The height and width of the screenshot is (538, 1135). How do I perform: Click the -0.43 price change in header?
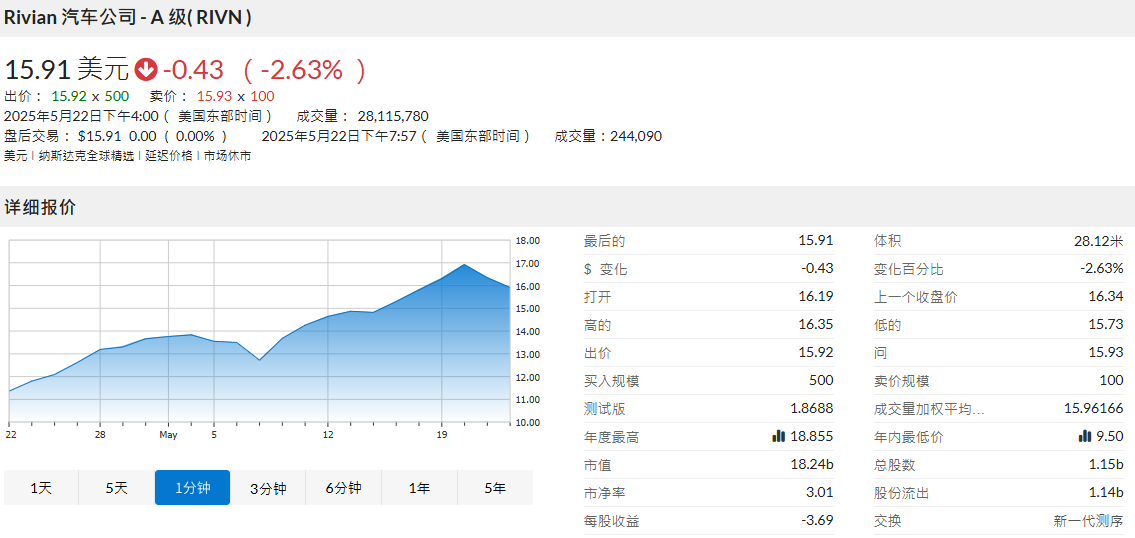coord(193,70)
